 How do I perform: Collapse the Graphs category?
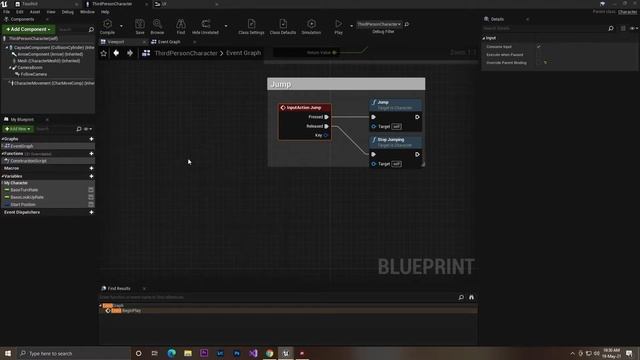[2, 139]
